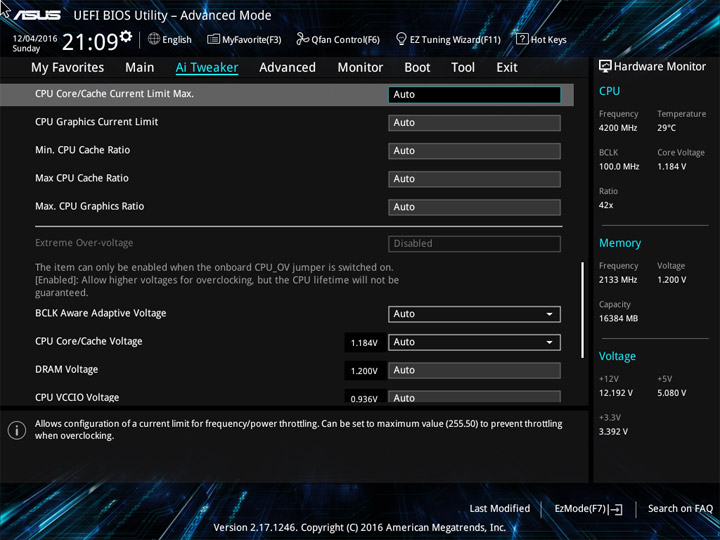Launch Qfan Control(F6)

338,39
